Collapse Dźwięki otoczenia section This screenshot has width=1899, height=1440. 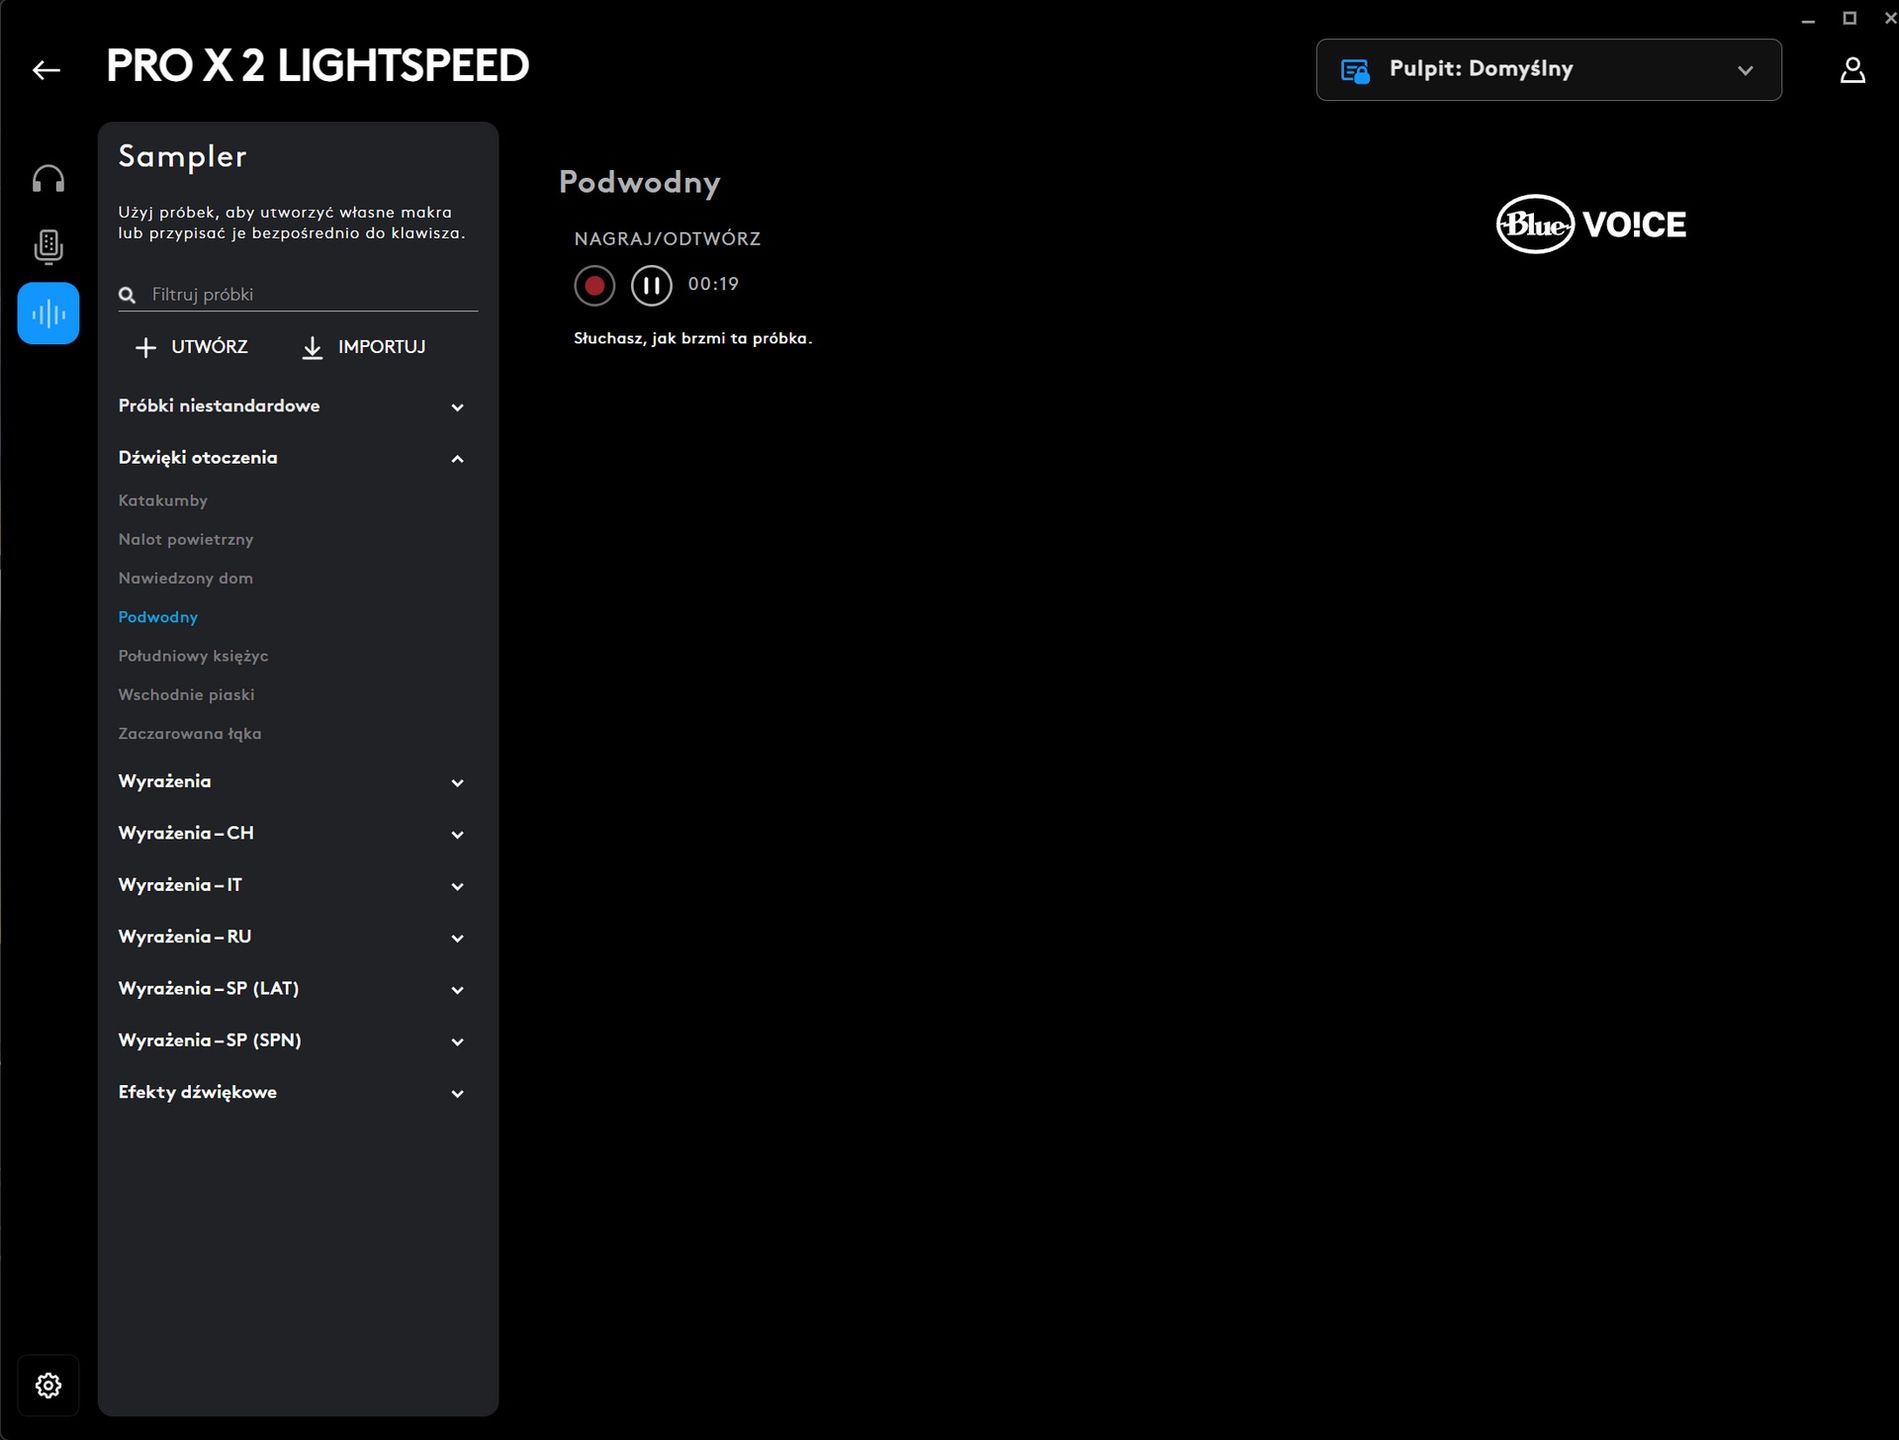[292, 458]
